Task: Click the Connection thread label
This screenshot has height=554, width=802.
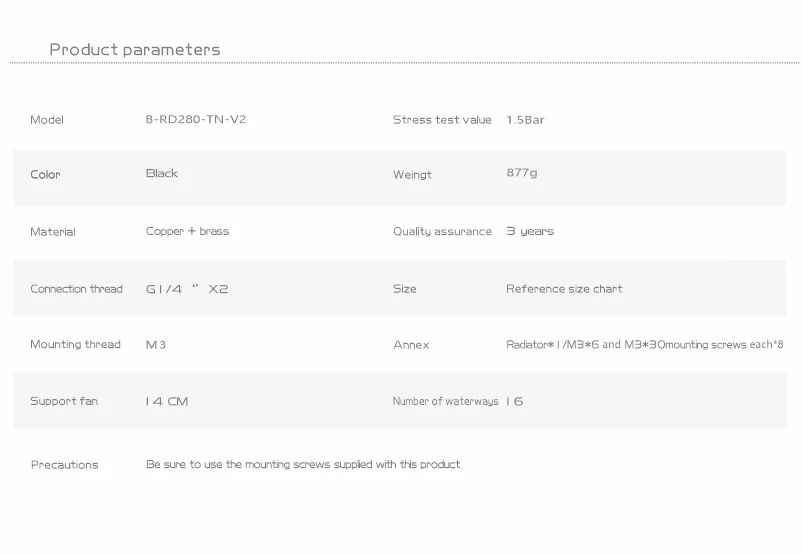Action: [x=76, y=289]
